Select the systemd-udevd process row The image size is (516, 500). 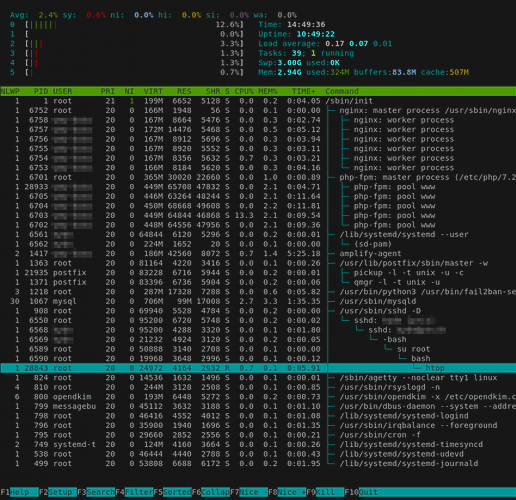(x=258, y=454)
